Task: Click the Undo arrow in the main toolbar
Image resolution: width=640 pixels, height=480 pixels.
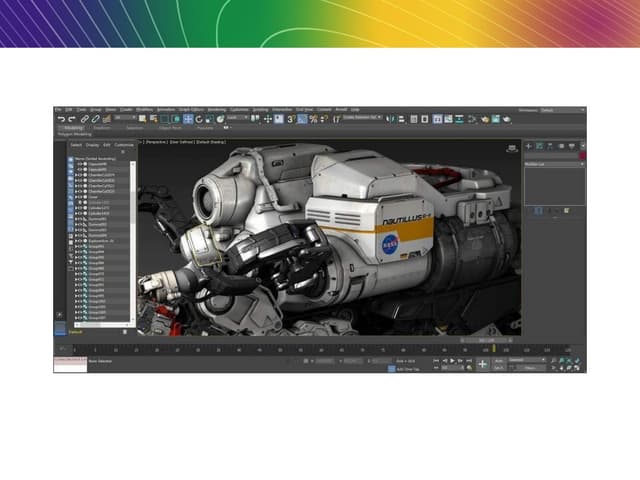Action: (59, 118)
